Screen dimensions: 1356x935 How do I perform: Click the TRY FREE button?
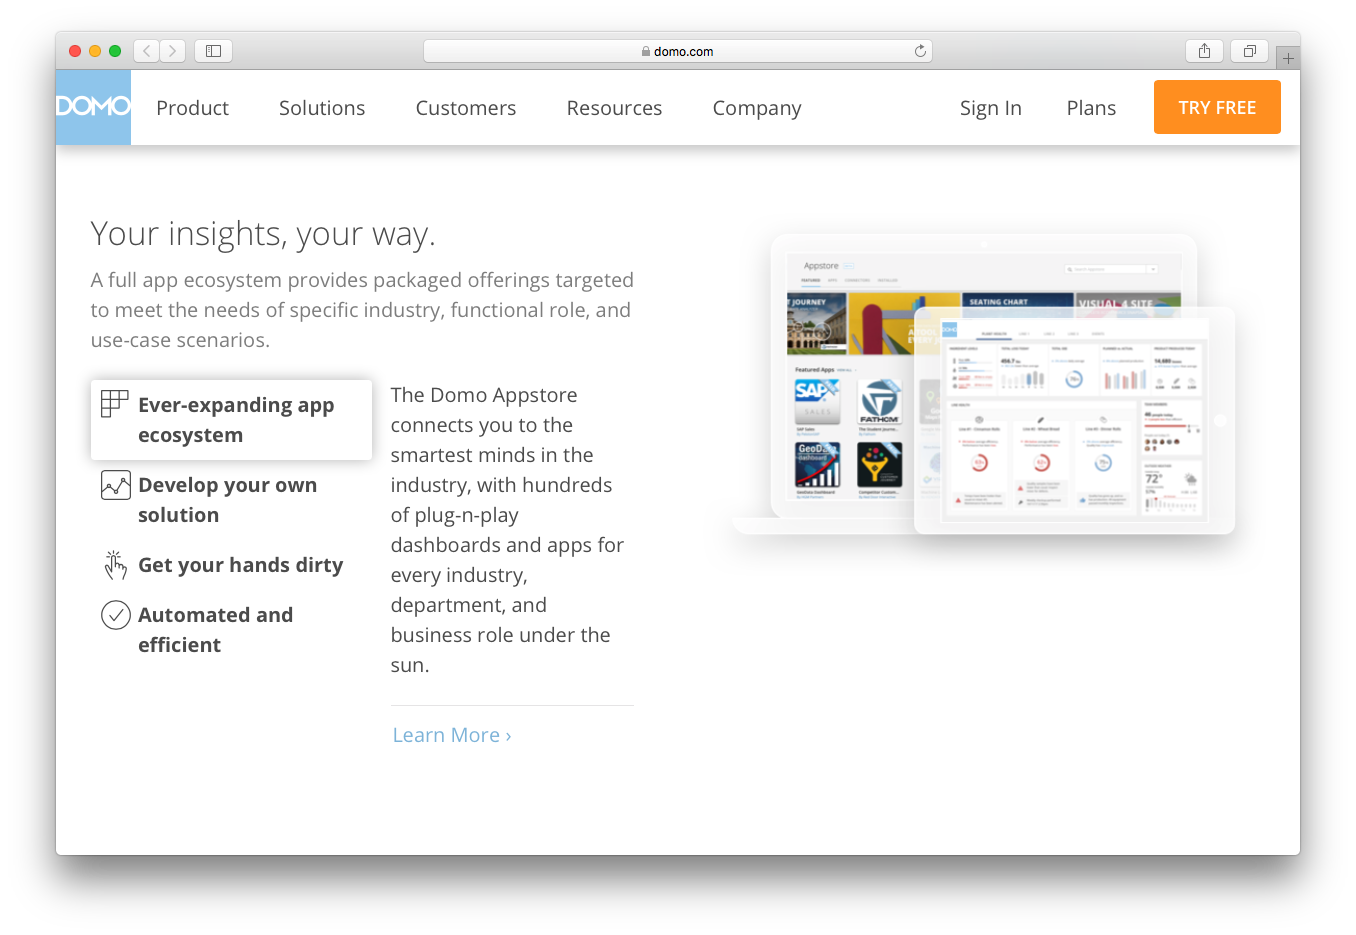[1217, 107]
